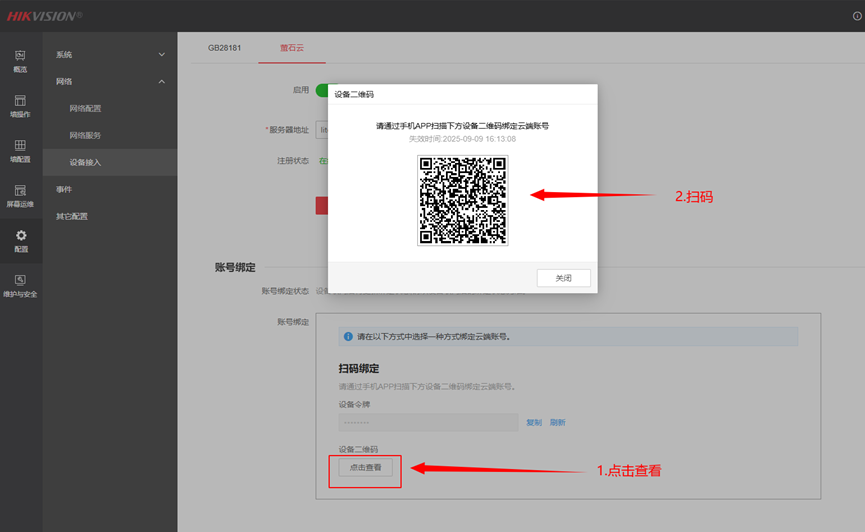This screenshot has width=865, height=532.
Task: Switch to the GB28181 tab
Action: [225, 48]
